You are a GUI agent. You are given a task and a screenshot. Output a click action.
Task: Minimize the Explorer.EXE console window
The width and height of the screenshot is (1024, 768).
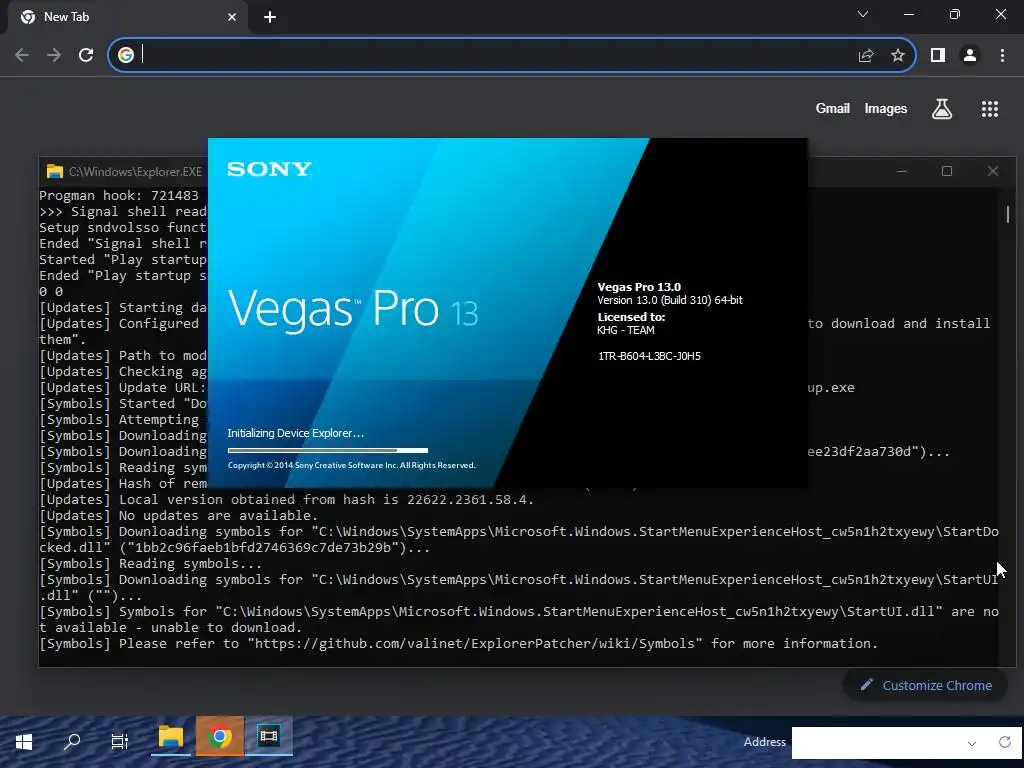click(902, 171)
